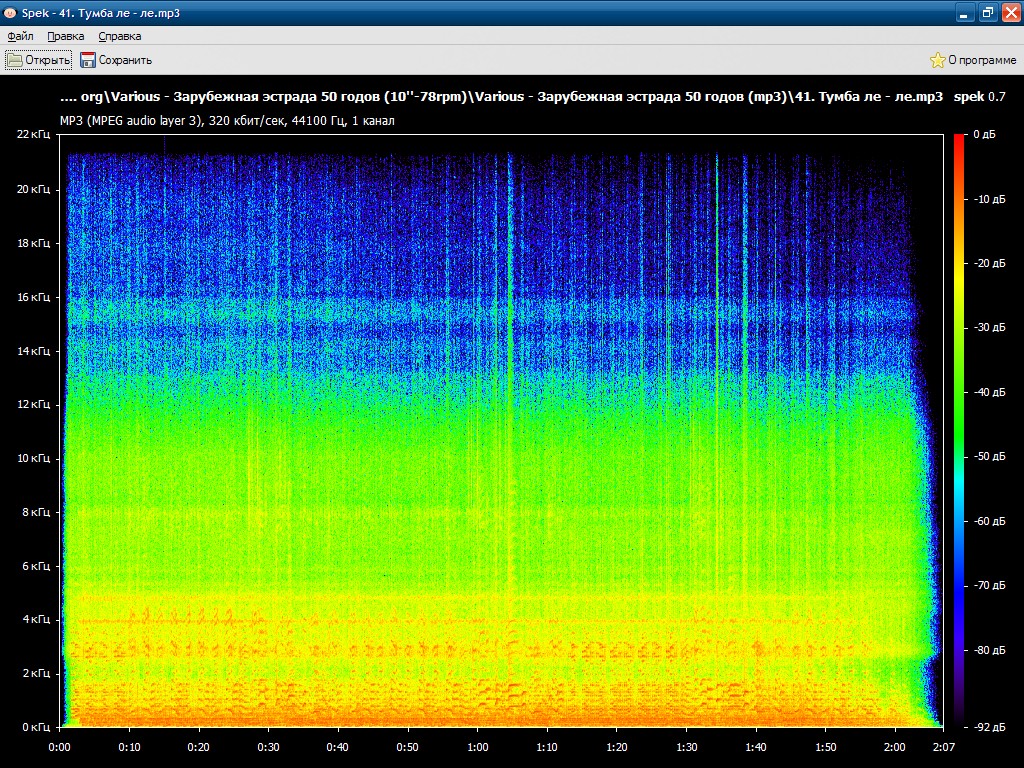Open the Справка menu
Screen dimensions: 1024x768
pos(120,36)
